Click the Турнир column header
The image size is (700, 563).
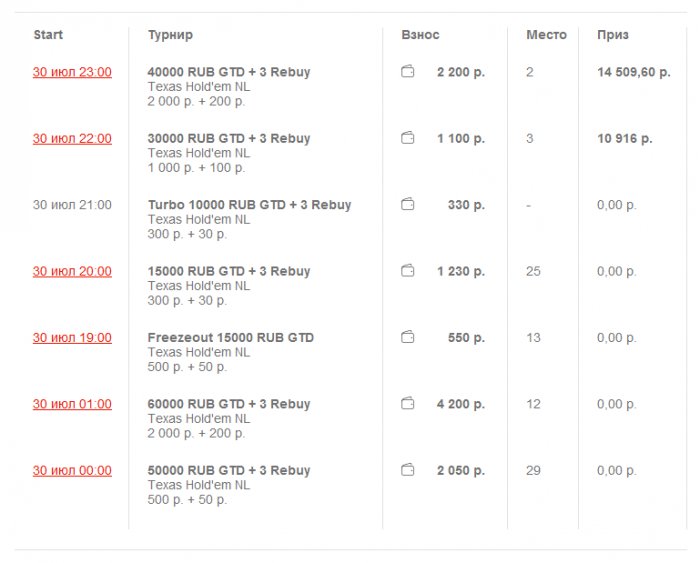click(x=170, y=35)
